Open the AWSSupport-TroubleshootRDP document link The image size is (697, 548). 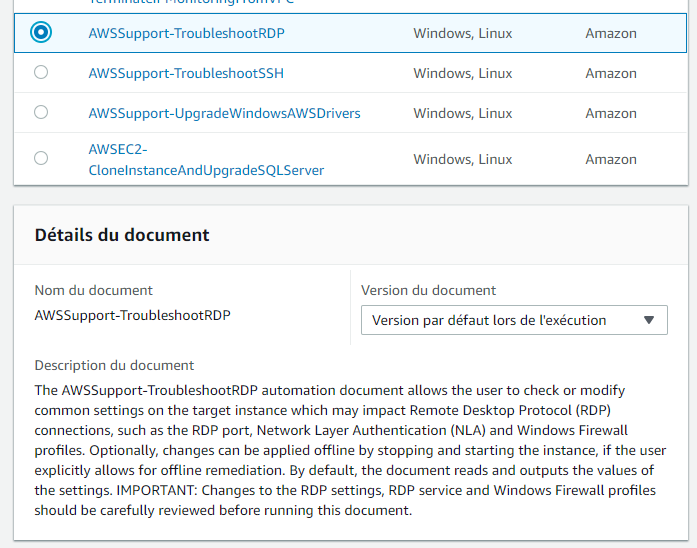click(186, 33)
